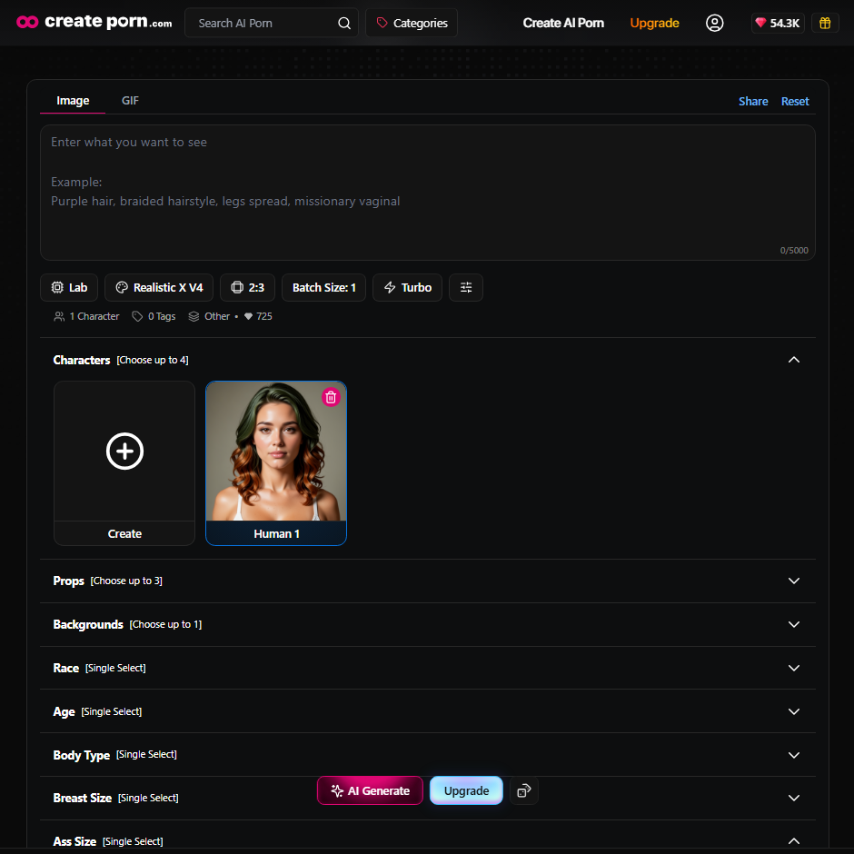Switch to the Image tab
The width and height of the screenshot is (854, 854).
tap(73, 101)
